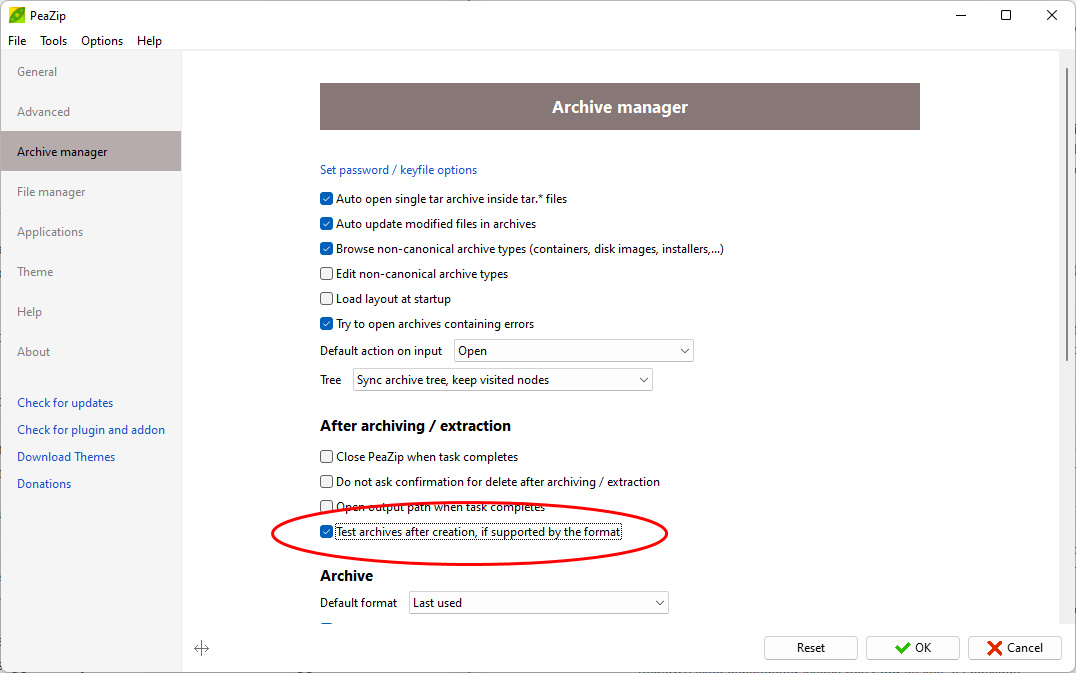Click the vertical scrollbar on right
The width and height of the screenshot is (1076, 673).
point(1067,210)
